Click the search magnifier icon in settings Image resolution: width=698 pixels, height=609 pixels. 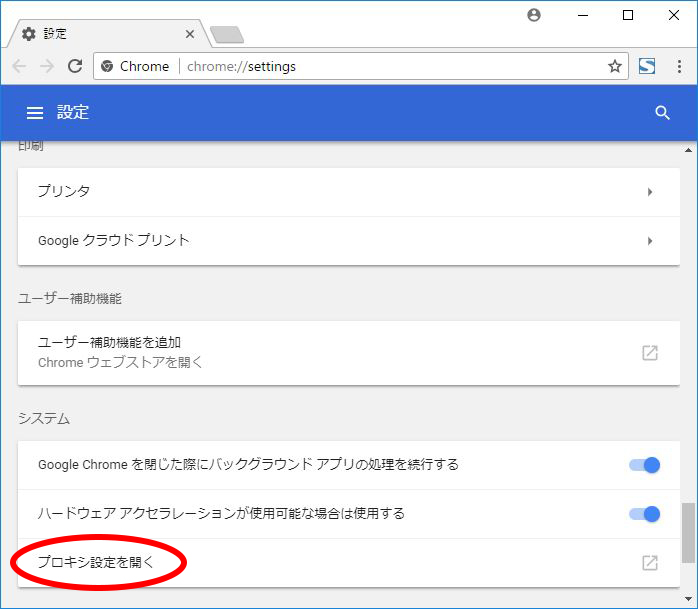click(x=662, y=113)
